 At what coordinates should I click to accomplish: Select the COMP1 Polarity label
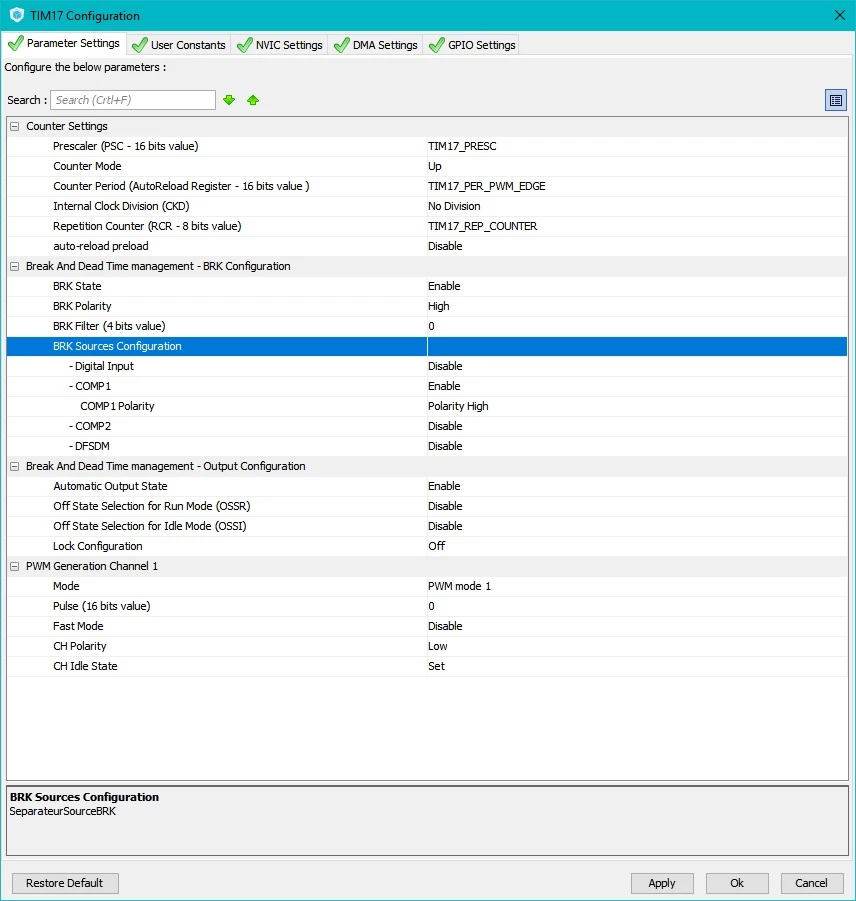tap(117, 406)
